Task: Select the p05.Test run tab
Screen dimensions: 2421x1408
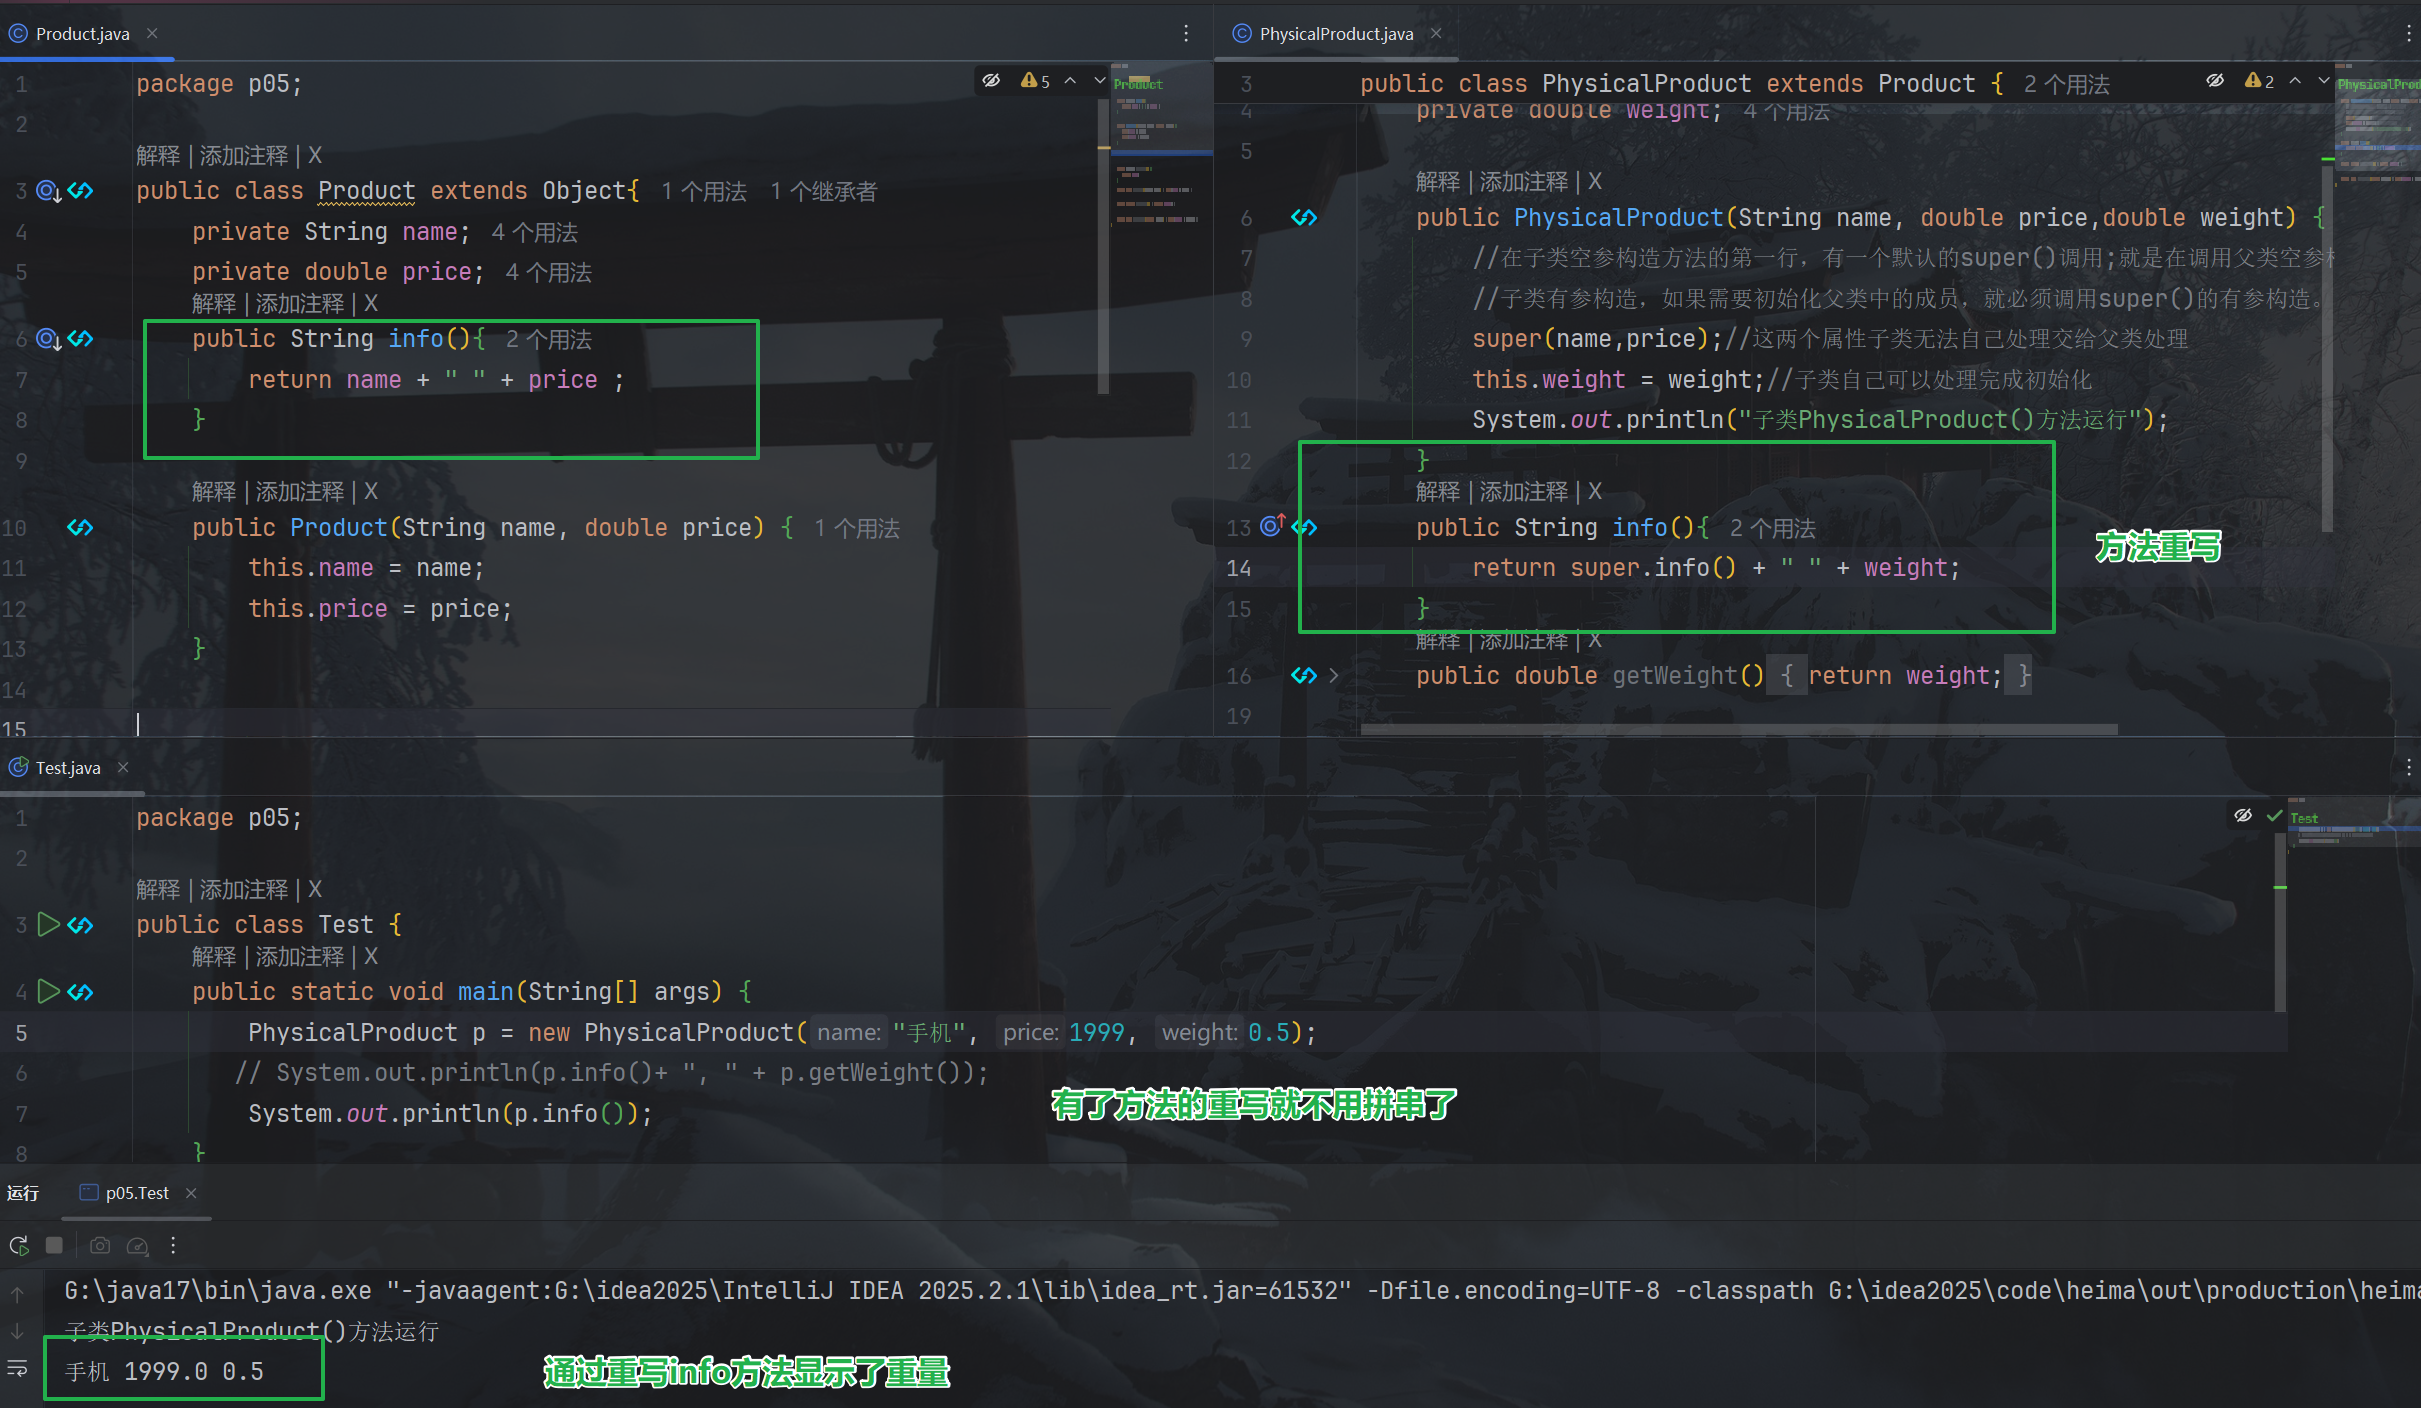Action: coord(137,1193)
